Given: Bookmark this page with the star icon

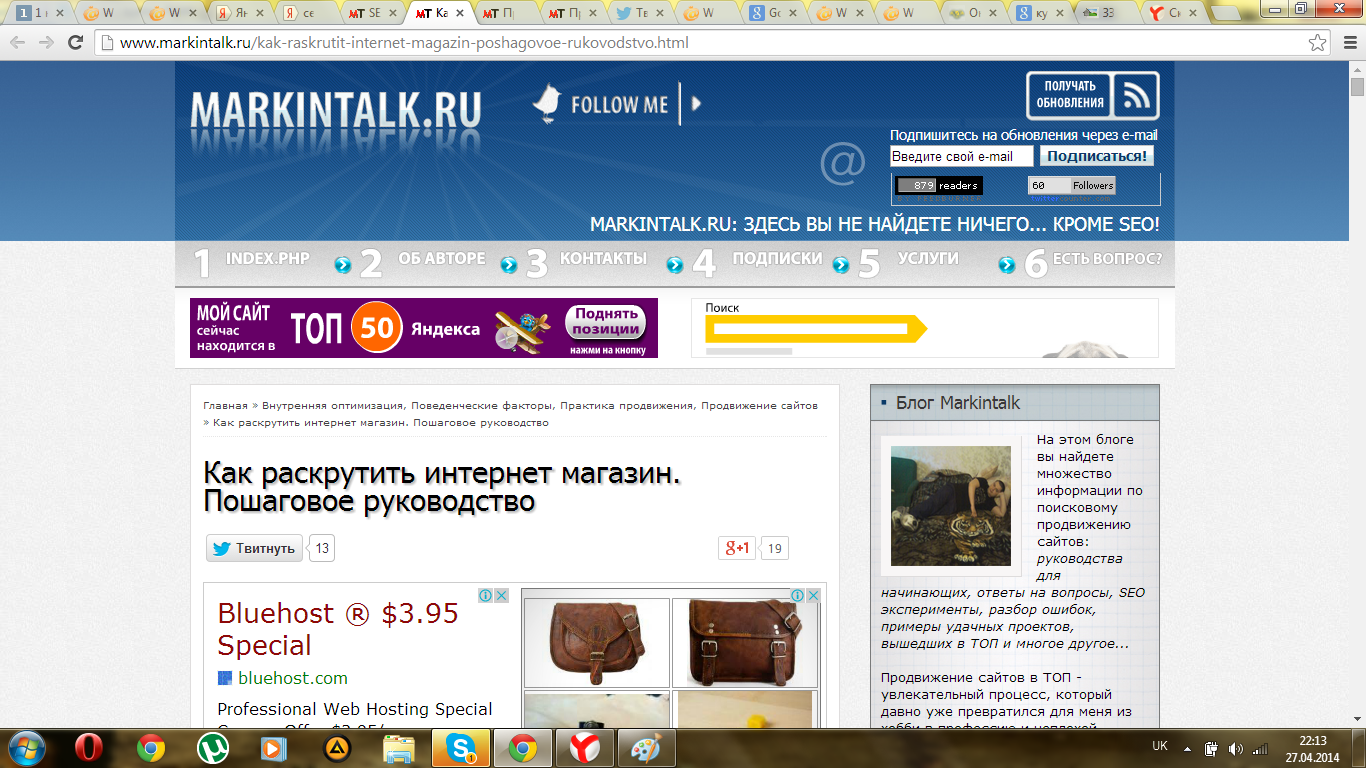Looking at the screenshot, I should point(1318,43).
